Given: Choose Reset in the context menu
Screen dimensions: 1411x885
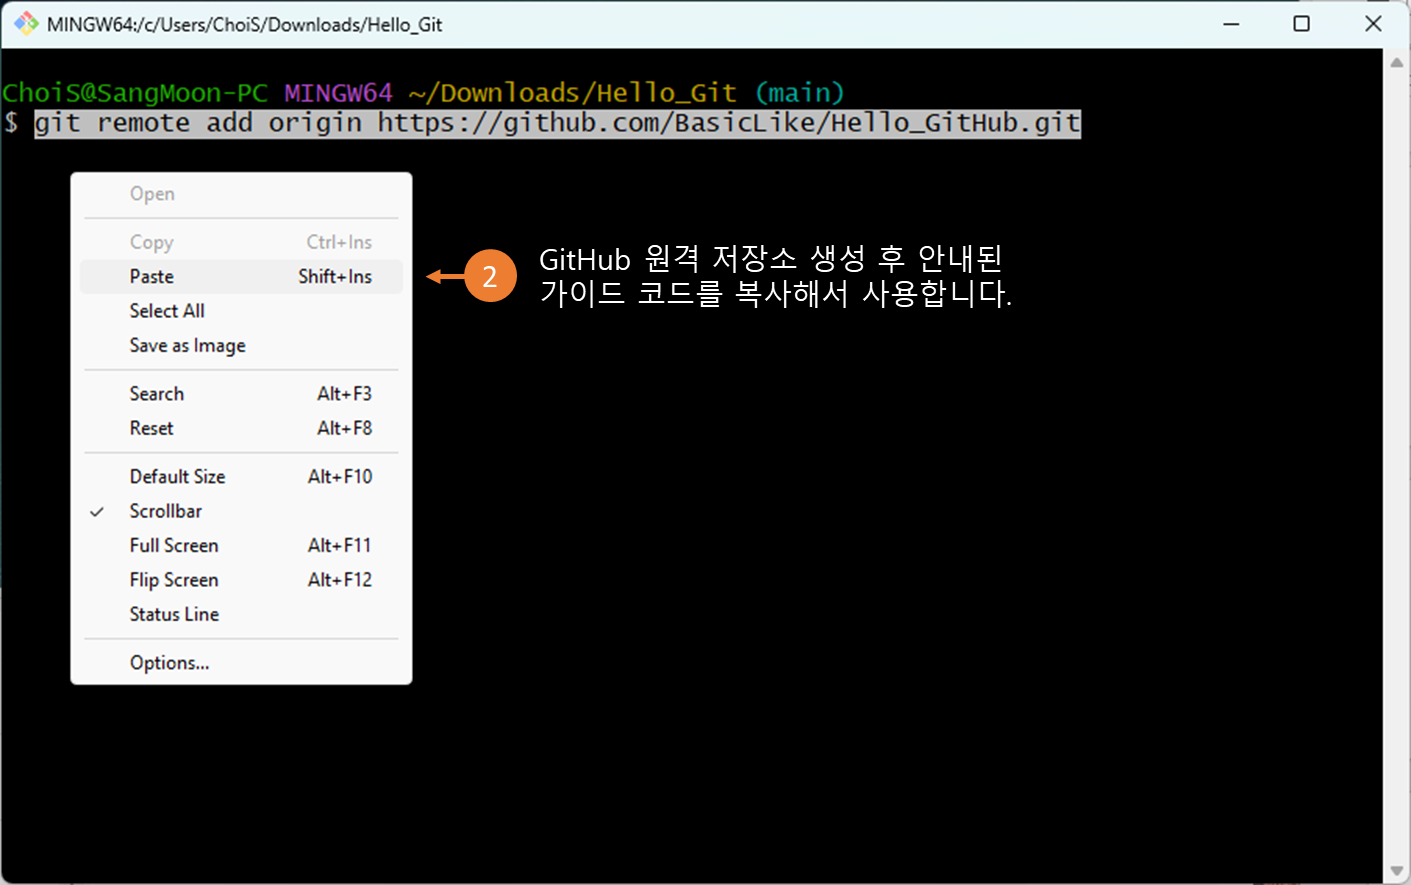Looking at the screenshot, I should 241,428.
